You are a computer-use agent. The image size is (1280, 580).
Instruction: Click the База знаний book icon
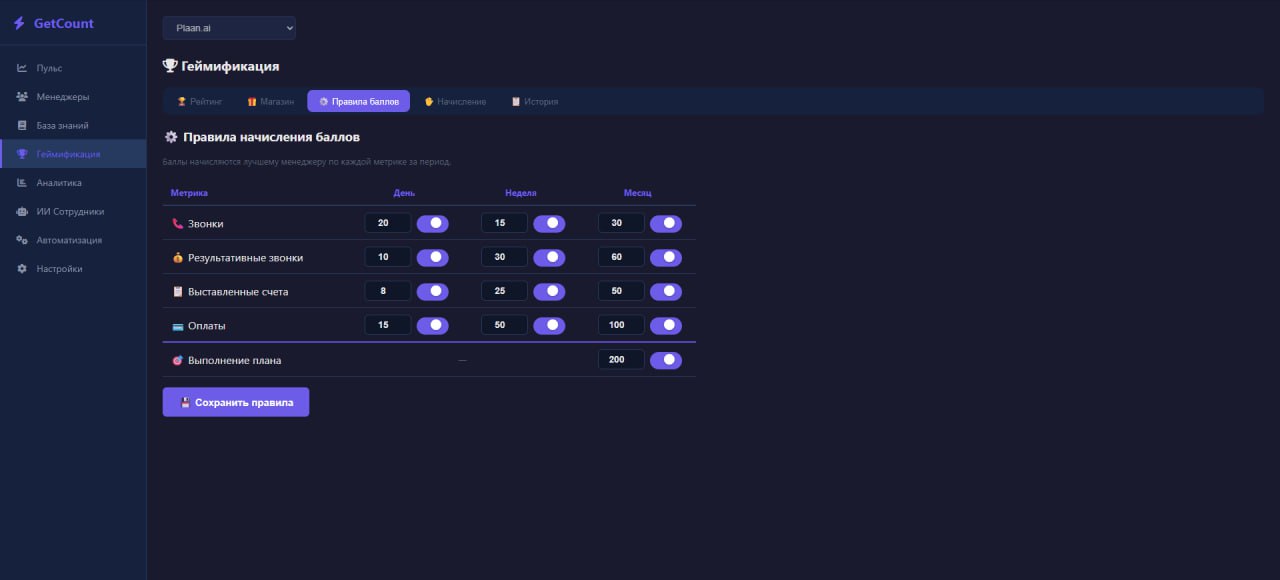tap(22, 126)
